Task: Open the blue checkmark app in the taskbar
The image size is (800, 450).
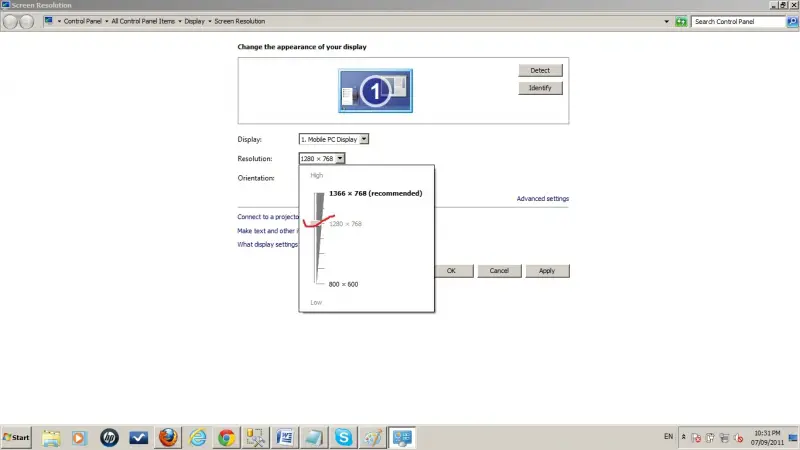Action: (x=138, y=438)
